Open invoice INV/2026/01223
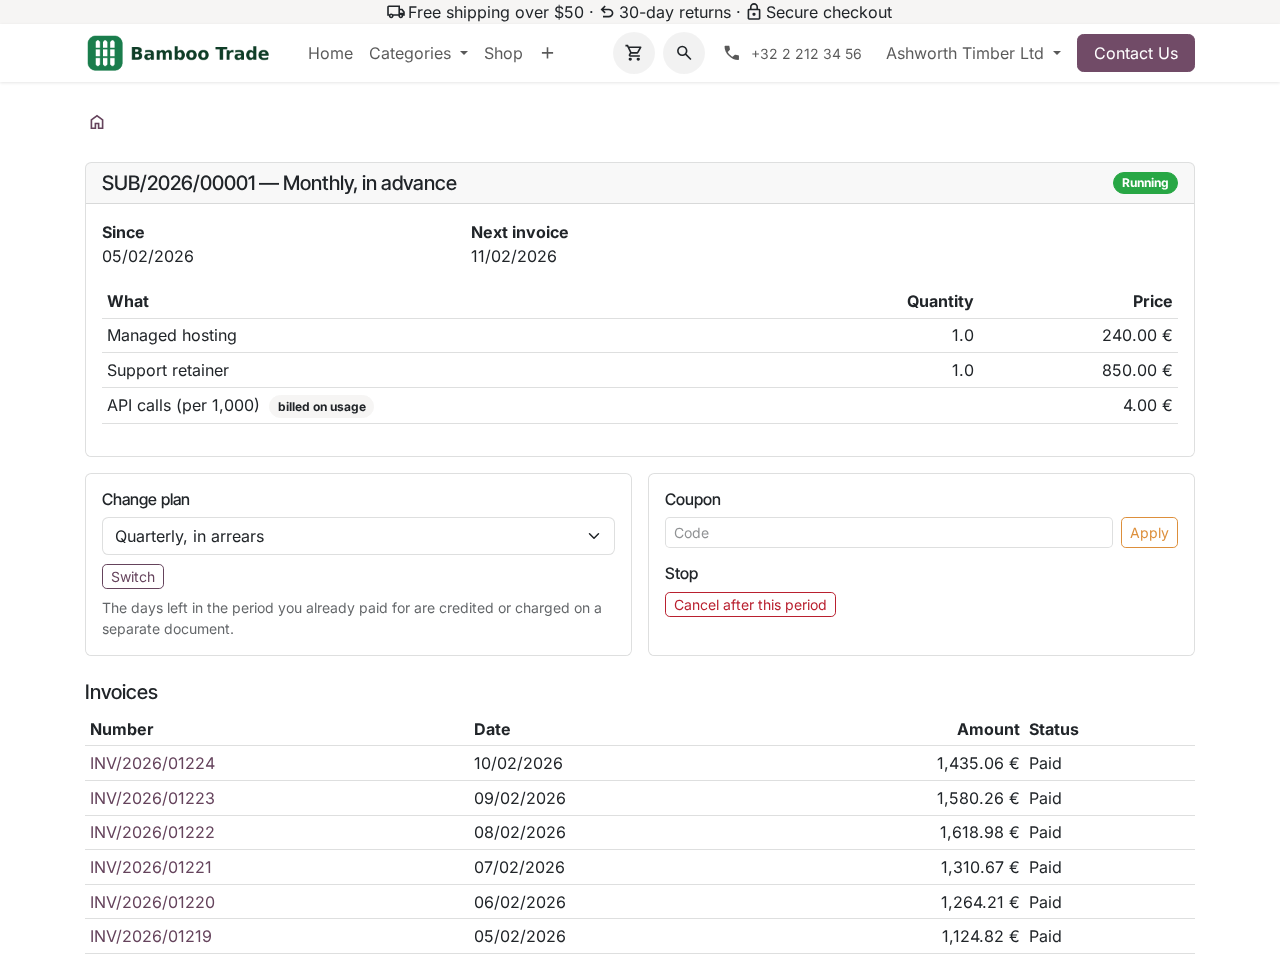1280x960 pixels. 152,798
